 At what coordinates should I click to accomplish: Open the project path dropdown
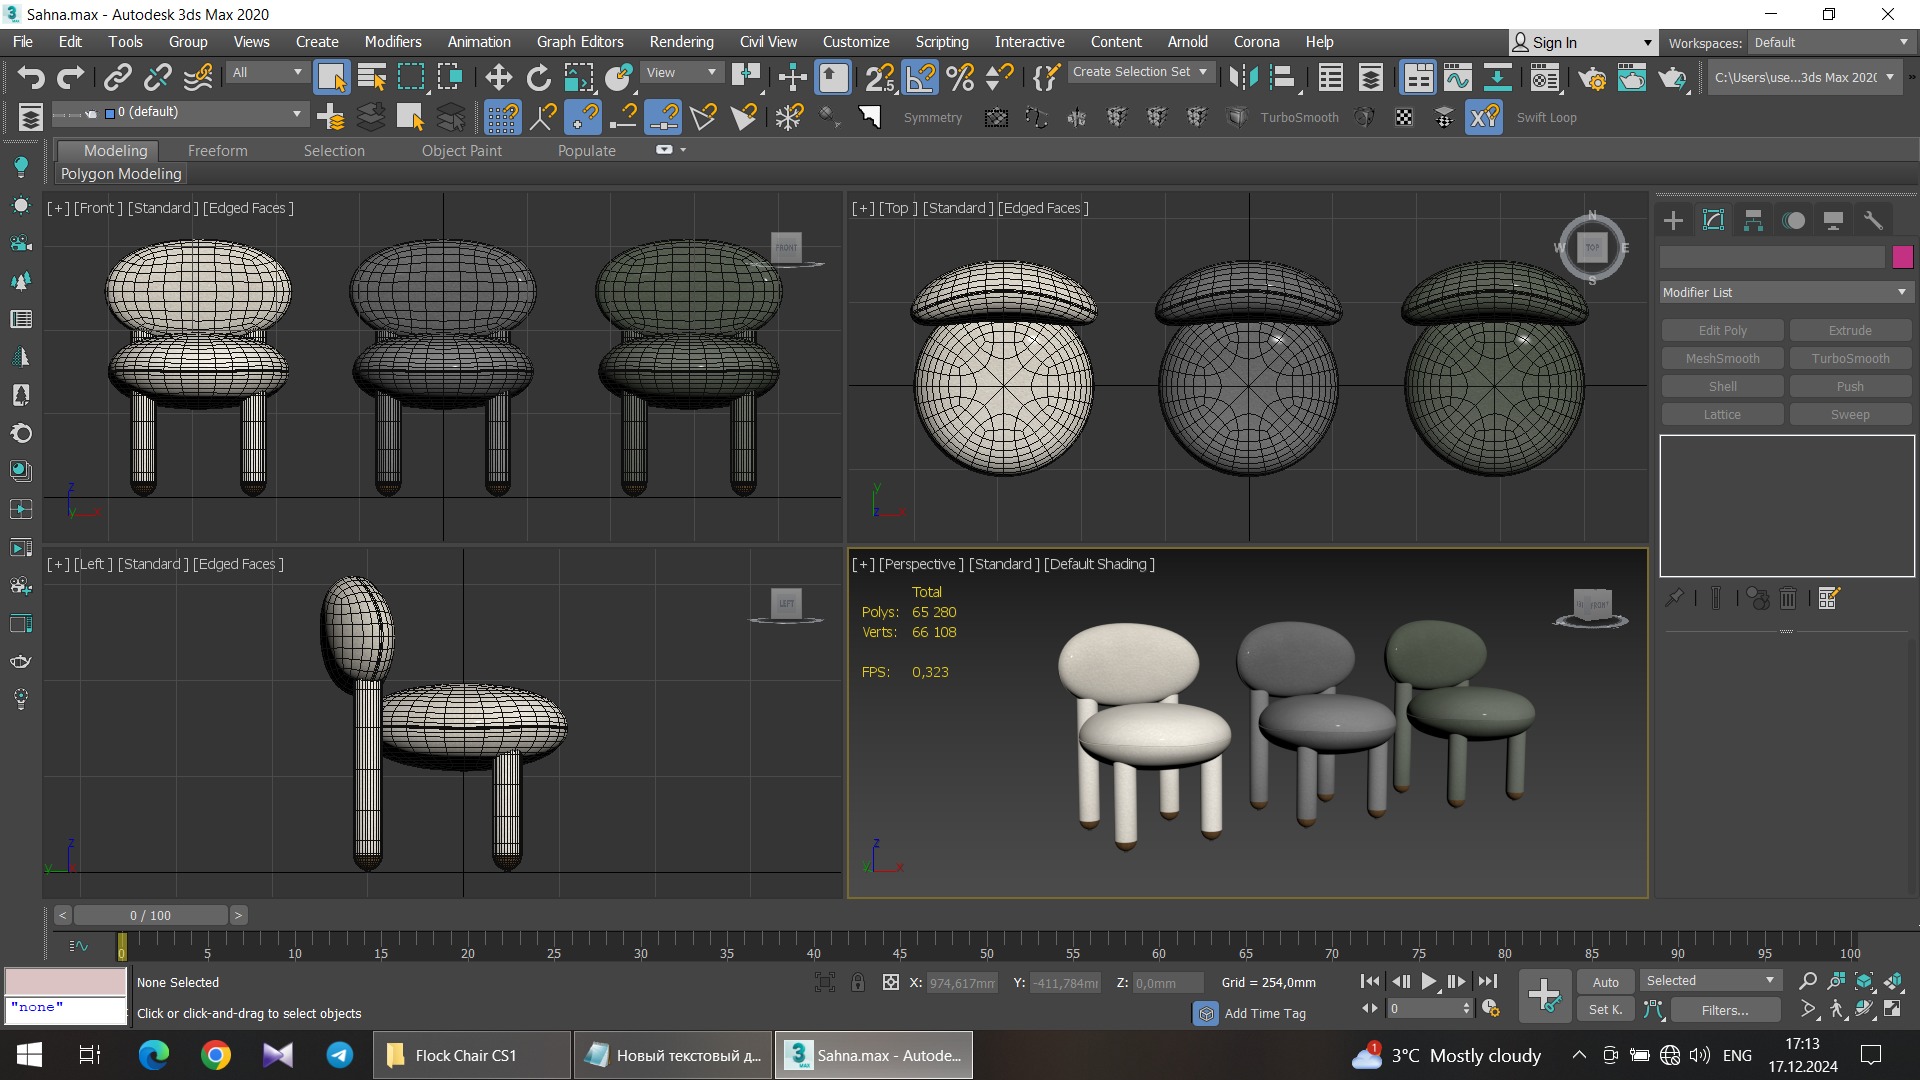(1804, 77)
